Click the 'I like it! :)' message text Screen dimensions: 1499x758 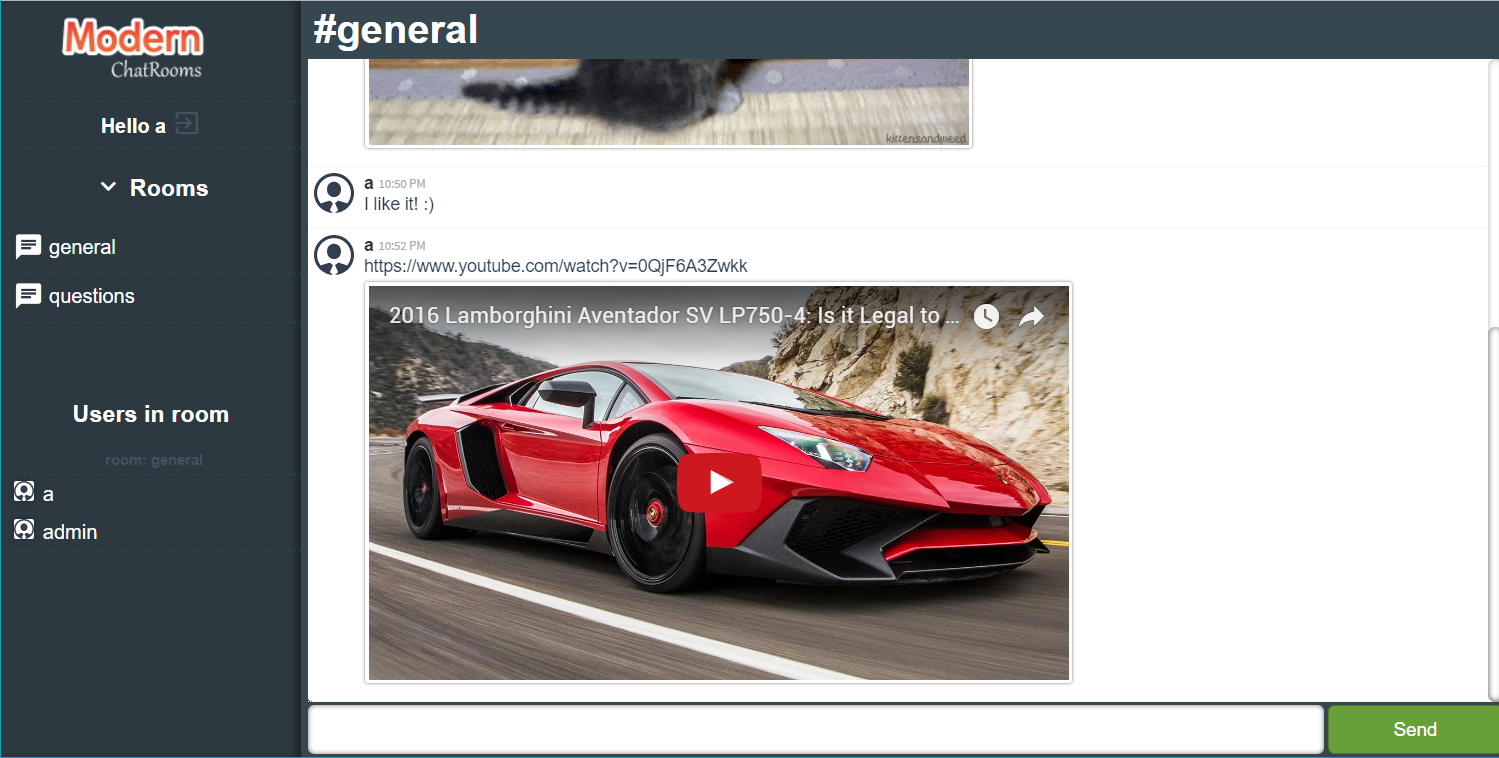[399, 204]
